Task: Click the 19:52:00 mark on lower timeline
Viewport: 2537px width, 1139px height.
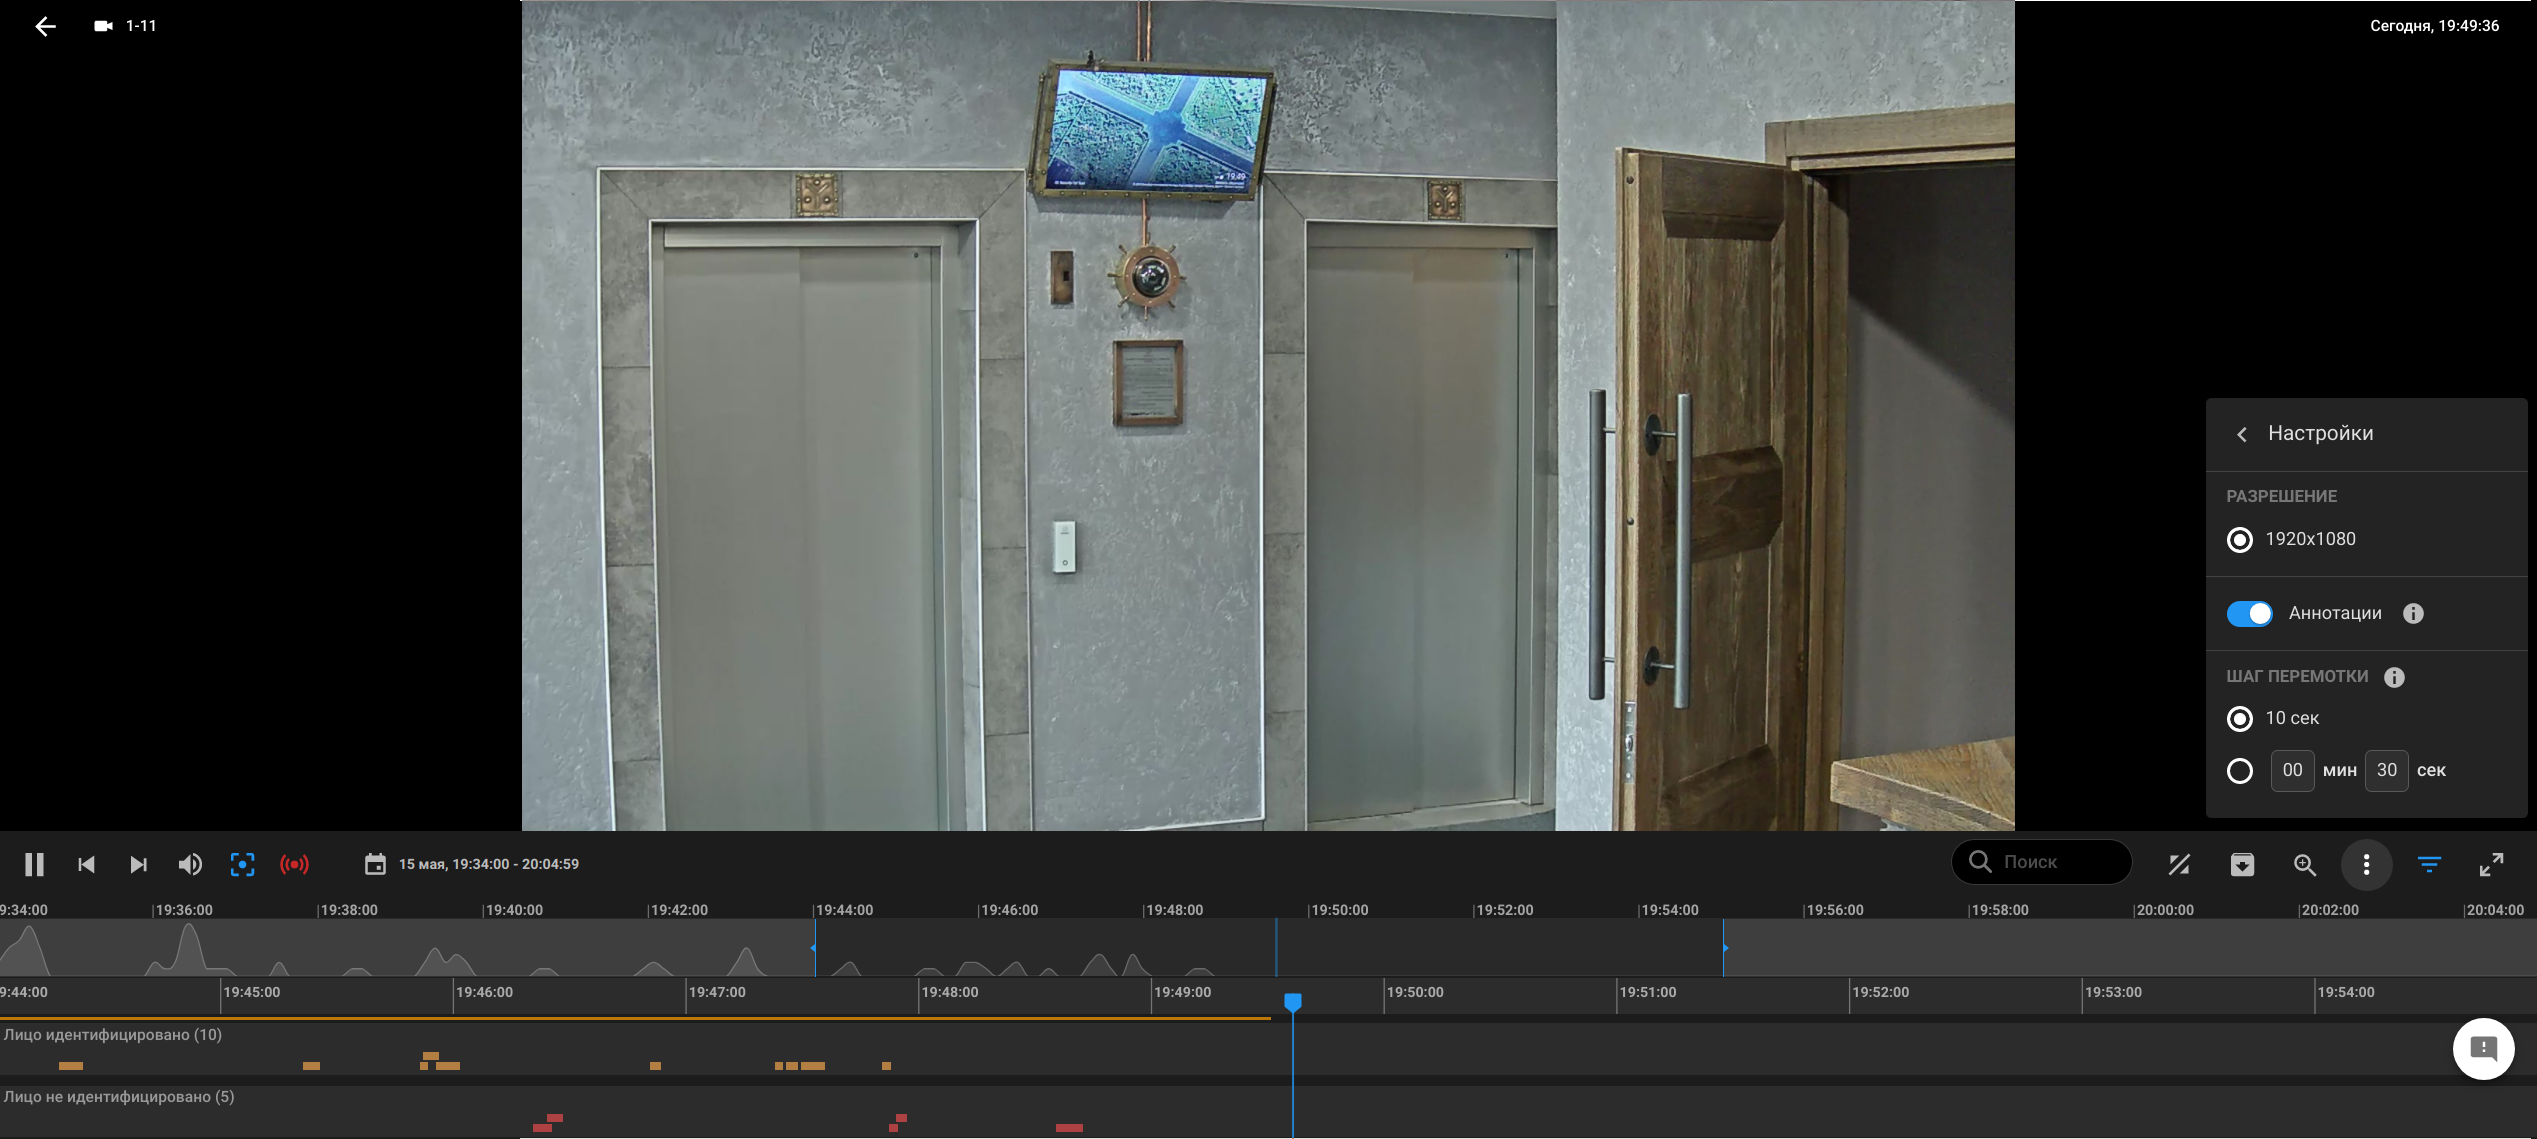Action: pyautogui.click(x=1880, y=992)
